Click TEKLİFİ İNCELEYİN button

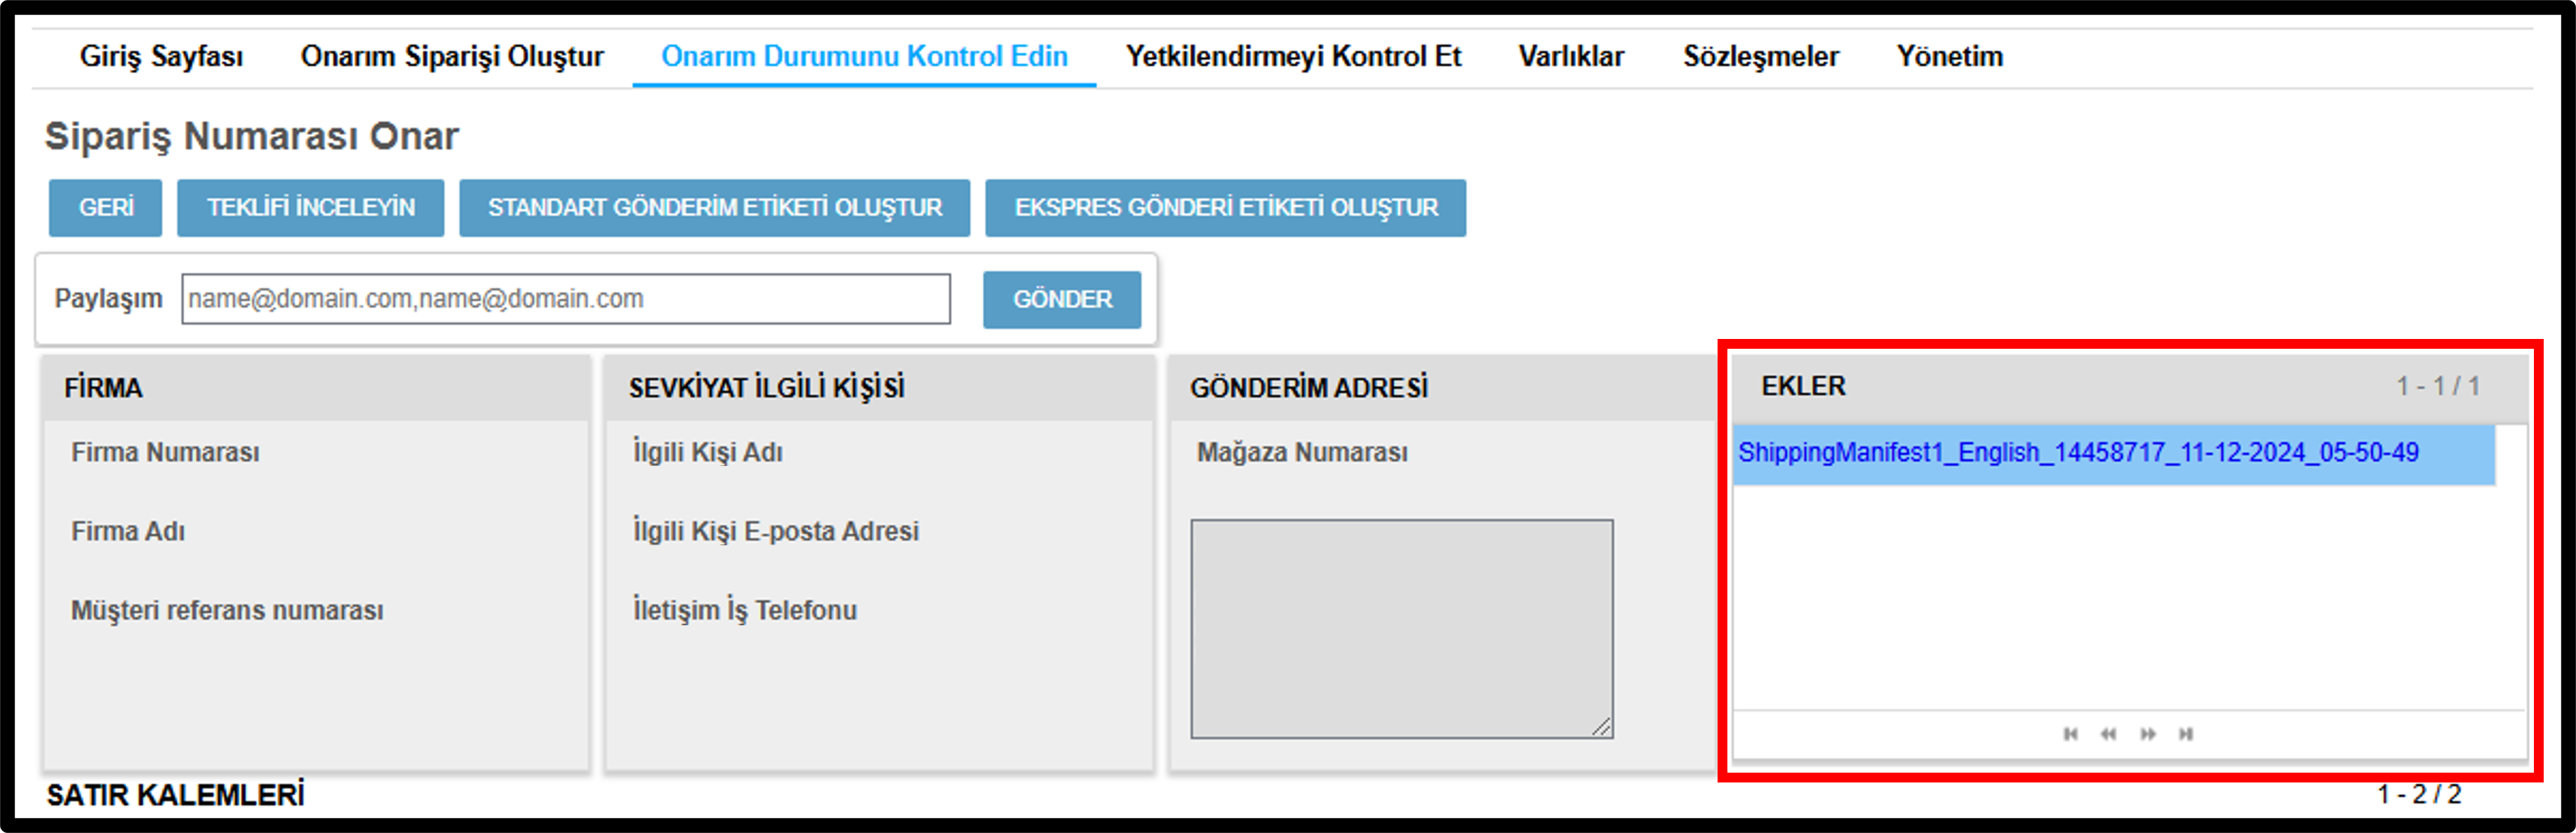tap(311, 208)
